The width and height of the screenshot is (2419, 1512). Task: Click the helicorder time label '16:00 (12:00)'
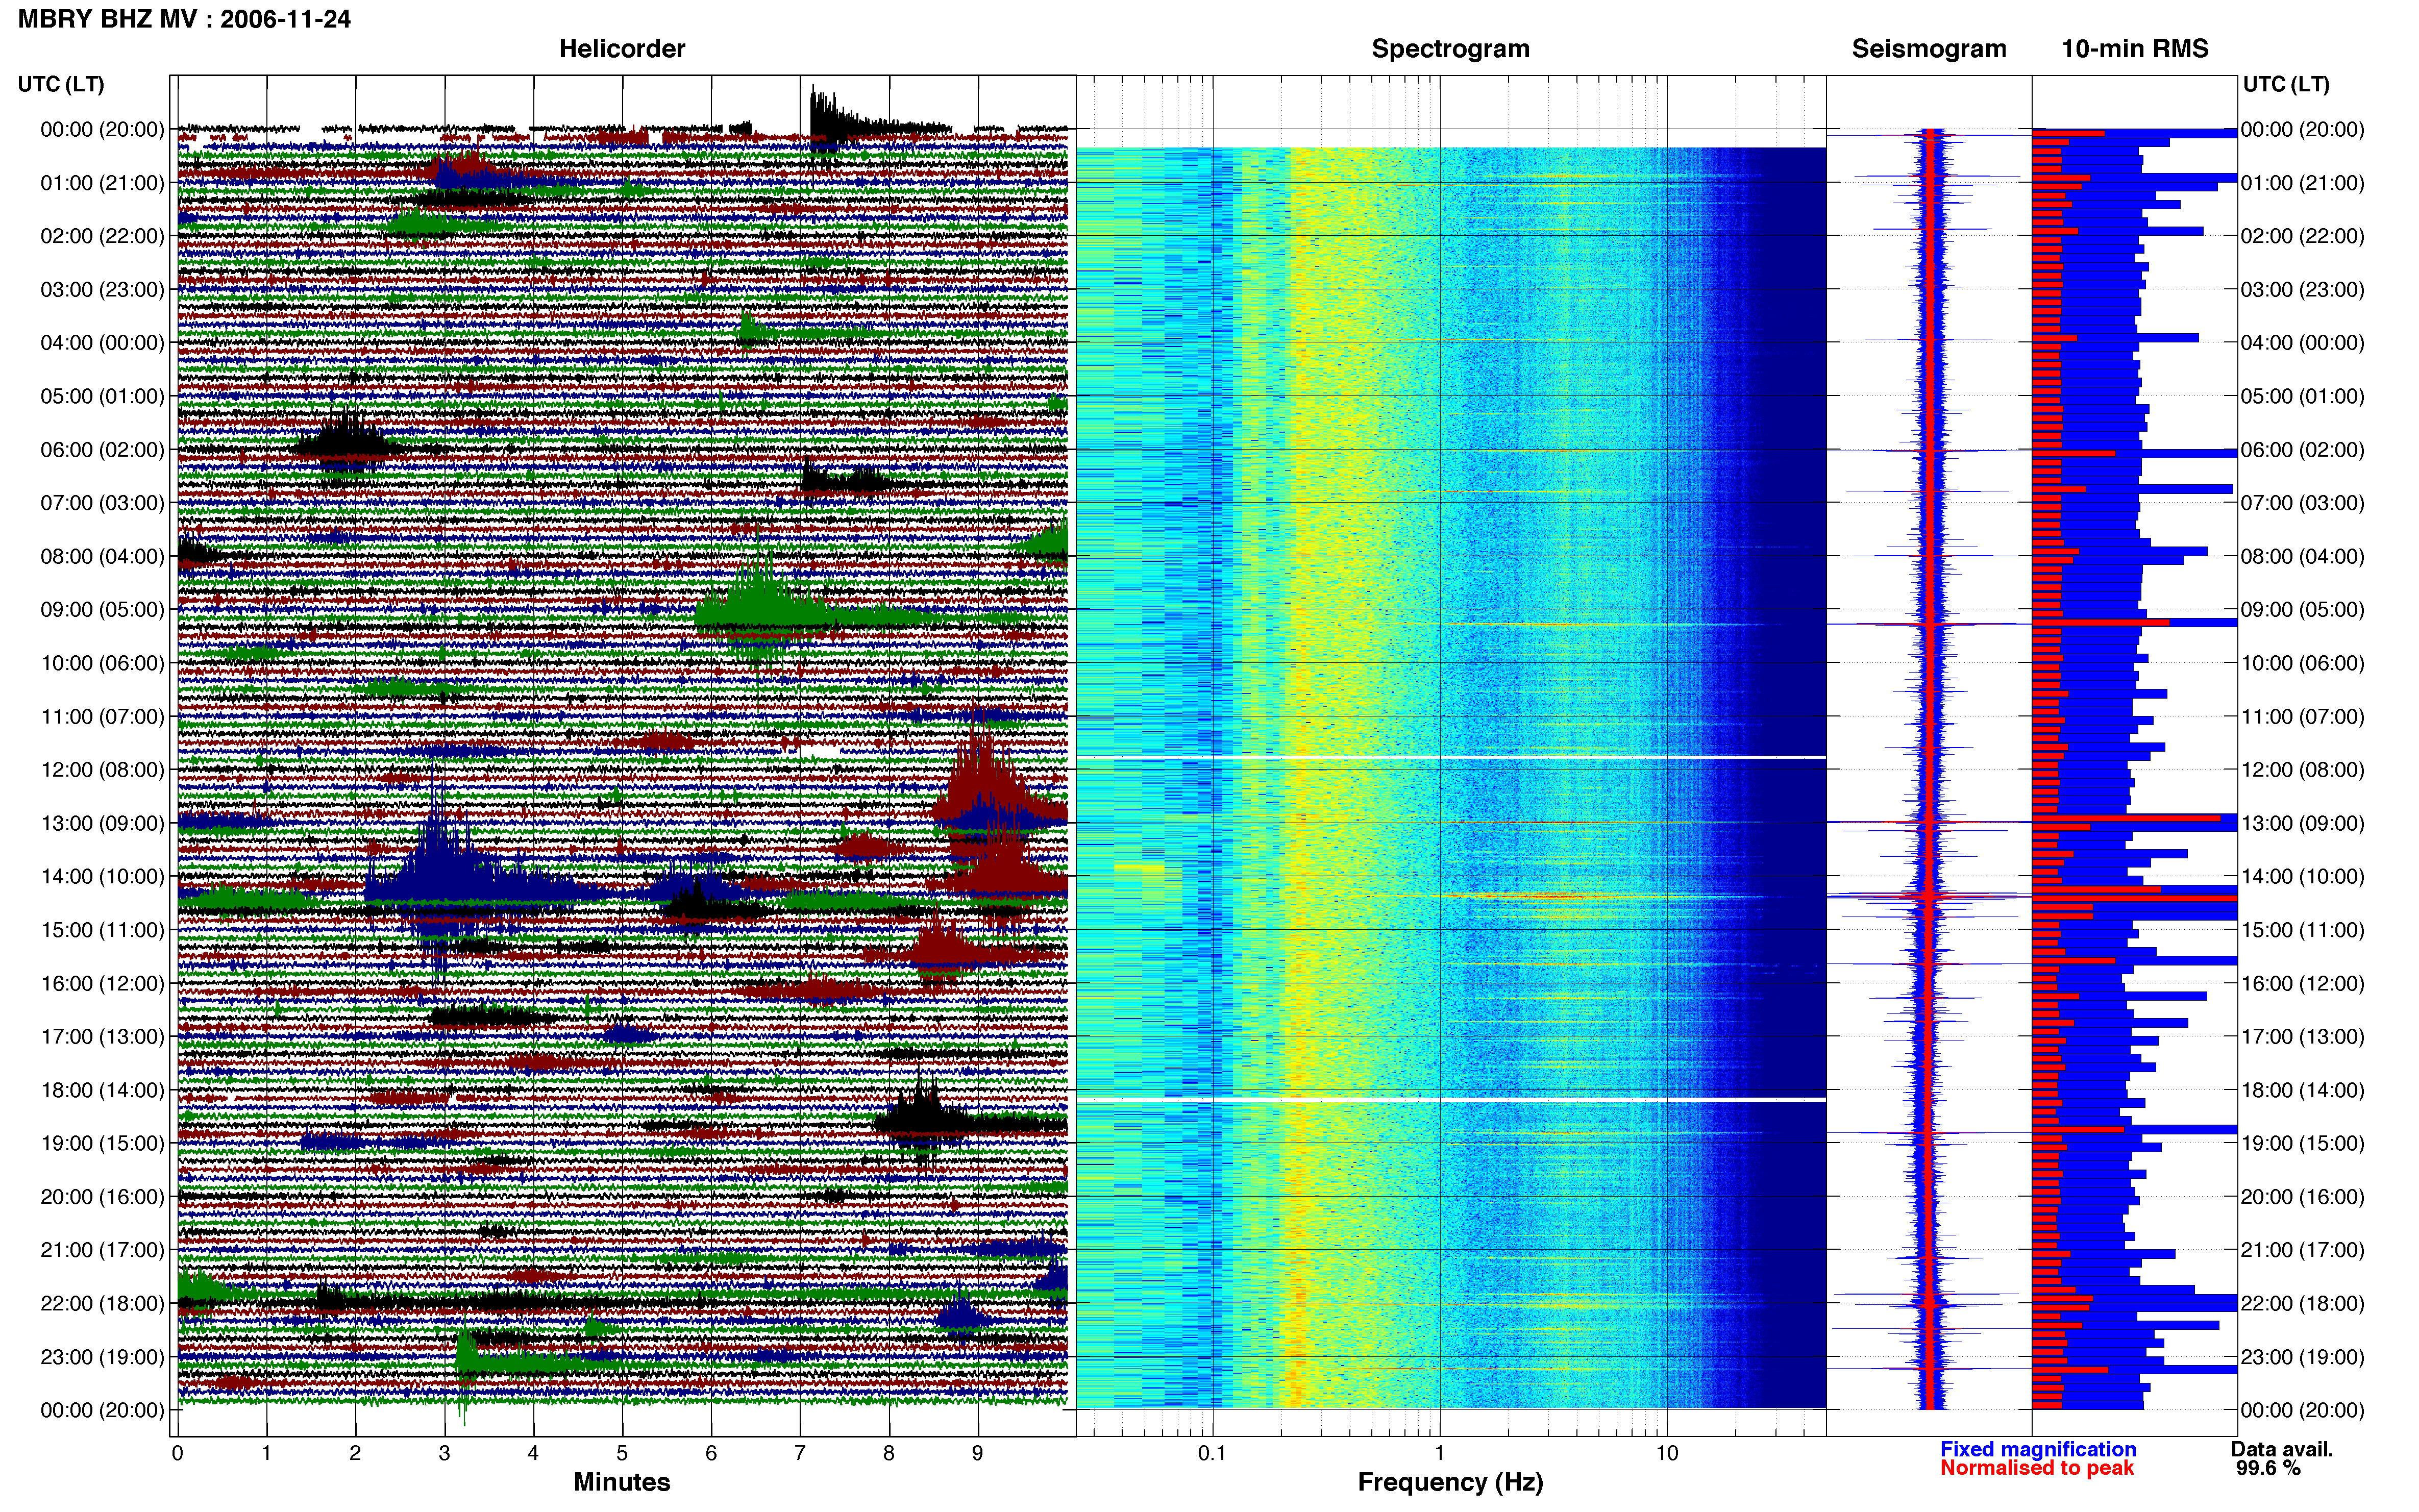click(102, 983)
